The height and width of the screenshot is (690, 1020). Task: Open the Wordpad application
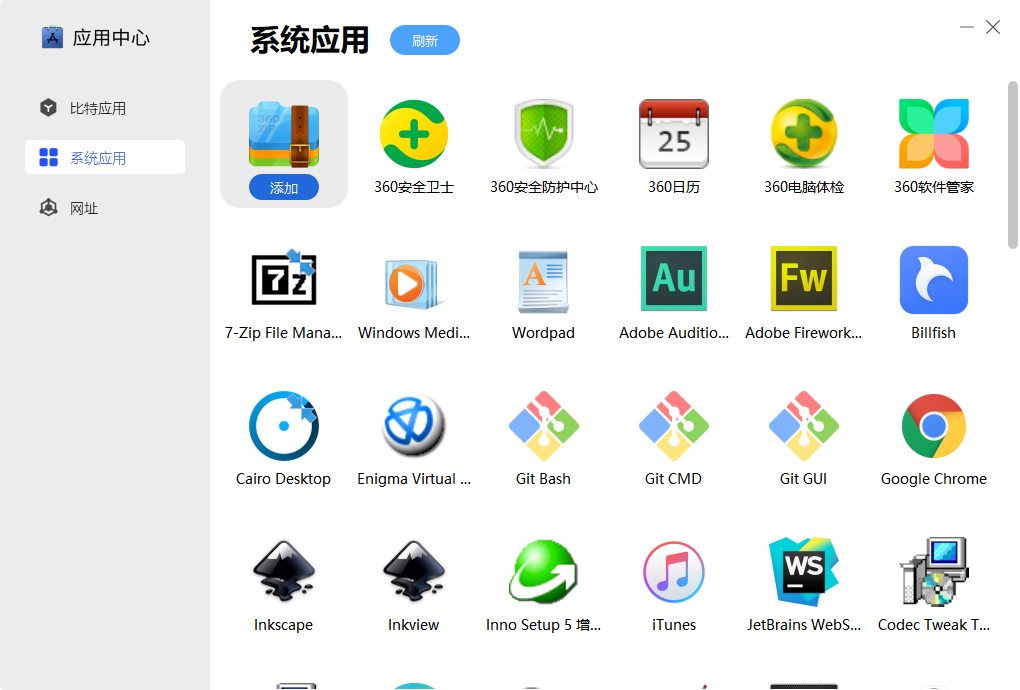coord(543,279)
